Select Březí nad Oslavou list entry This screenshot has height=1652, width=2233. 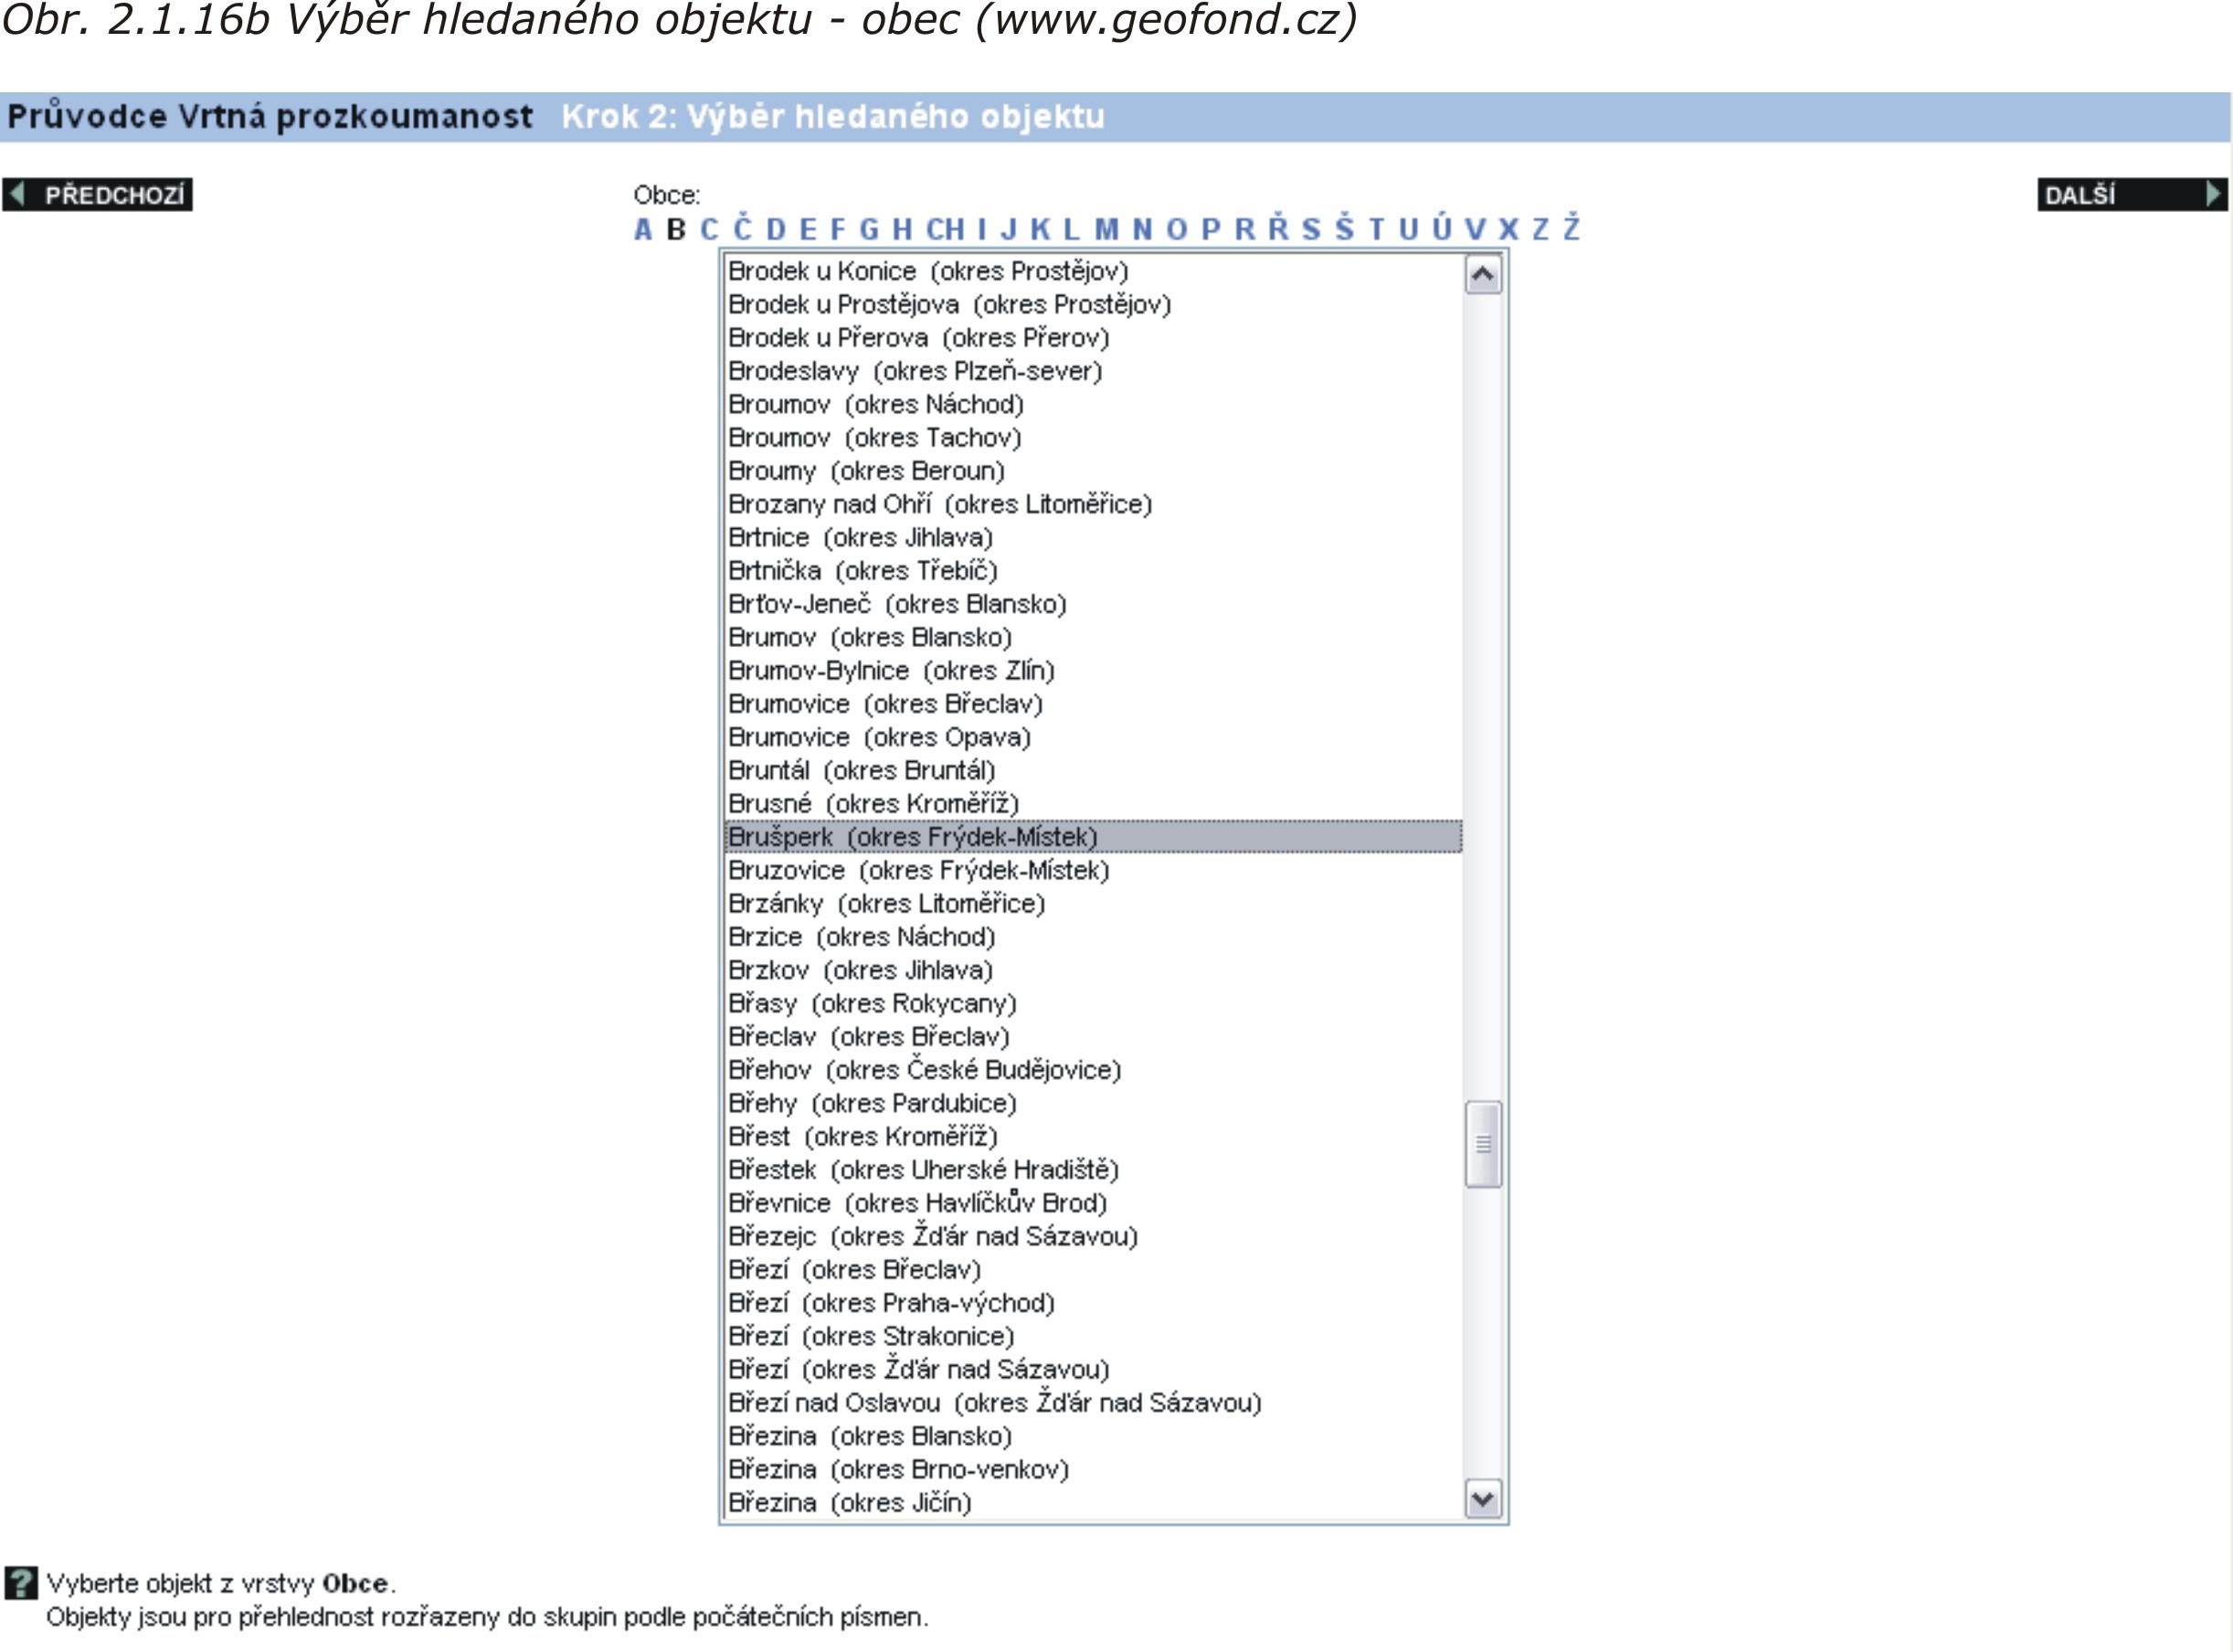pos(994,1403)
